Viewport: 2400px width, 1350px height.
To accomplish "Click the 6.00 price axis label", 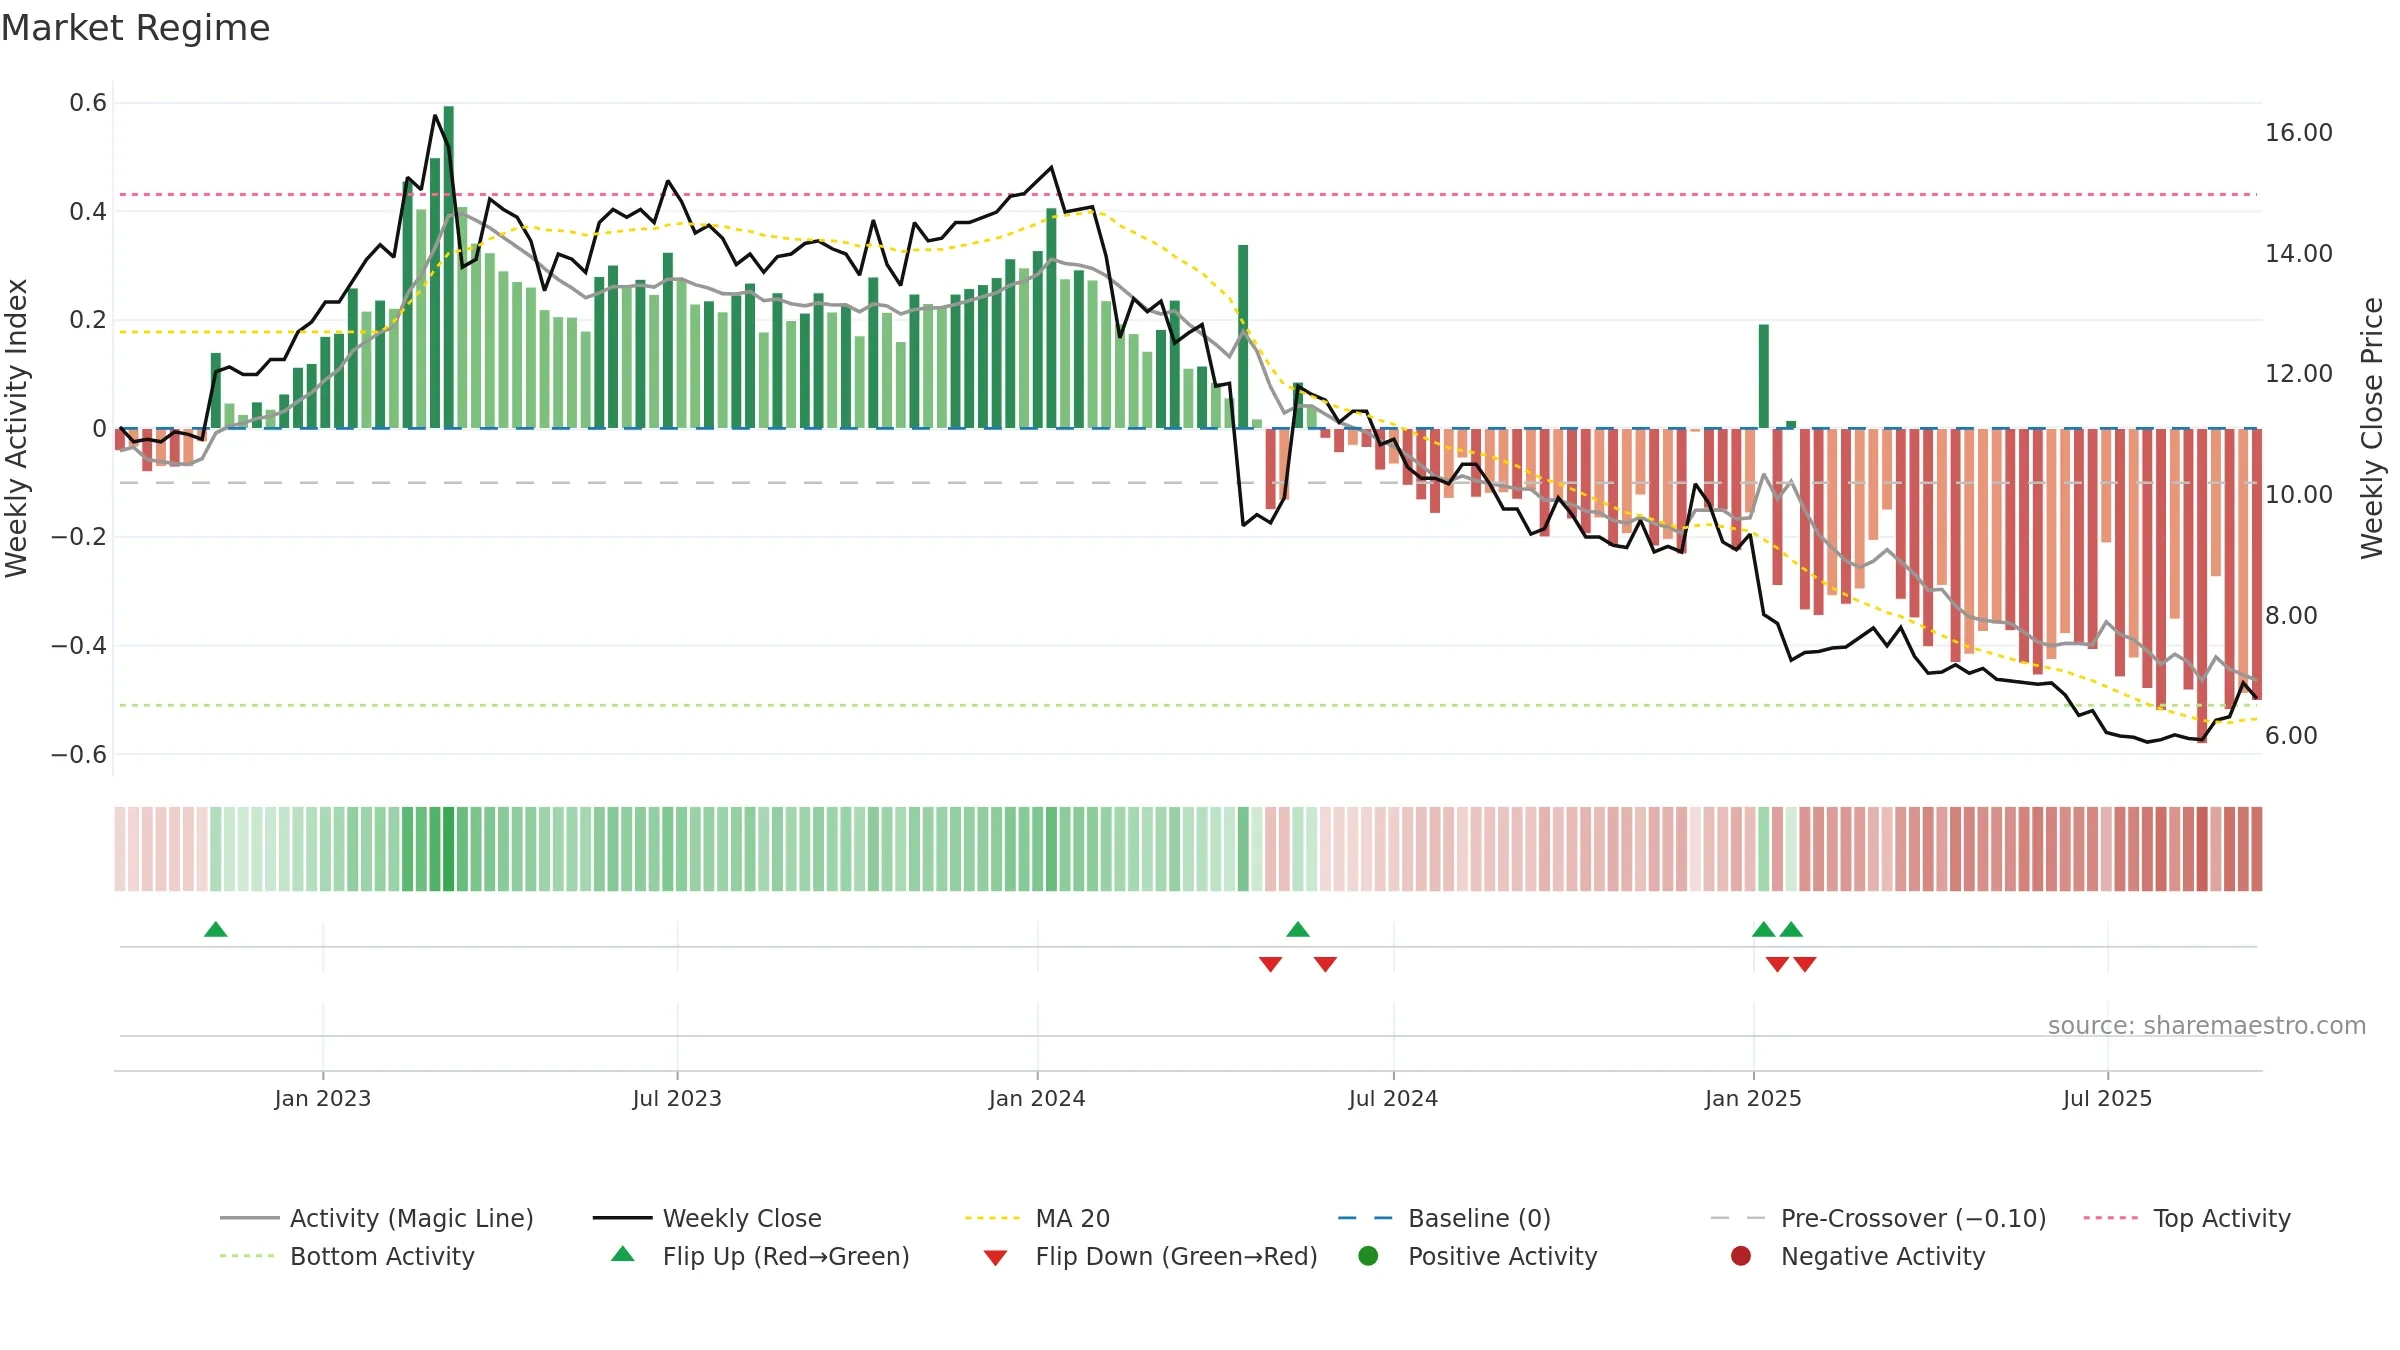I will click(2291, 736).
